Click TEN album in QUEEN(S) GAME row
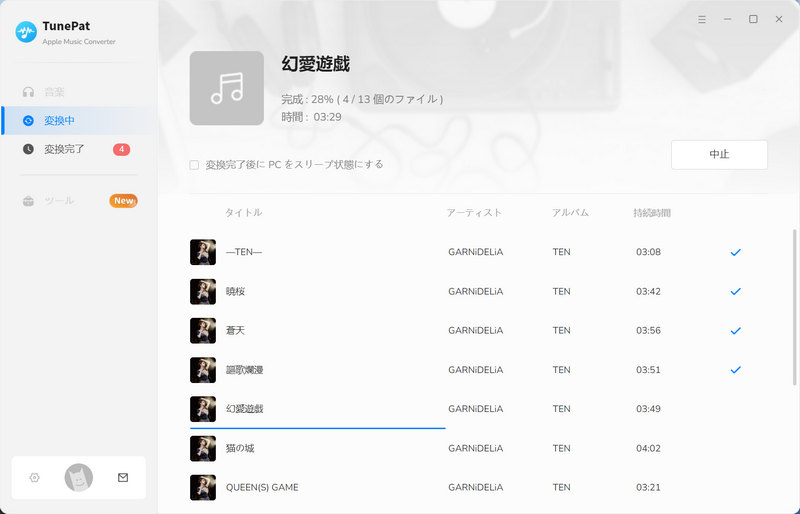This screenshot has height=514, width=800. click(561, 487)
